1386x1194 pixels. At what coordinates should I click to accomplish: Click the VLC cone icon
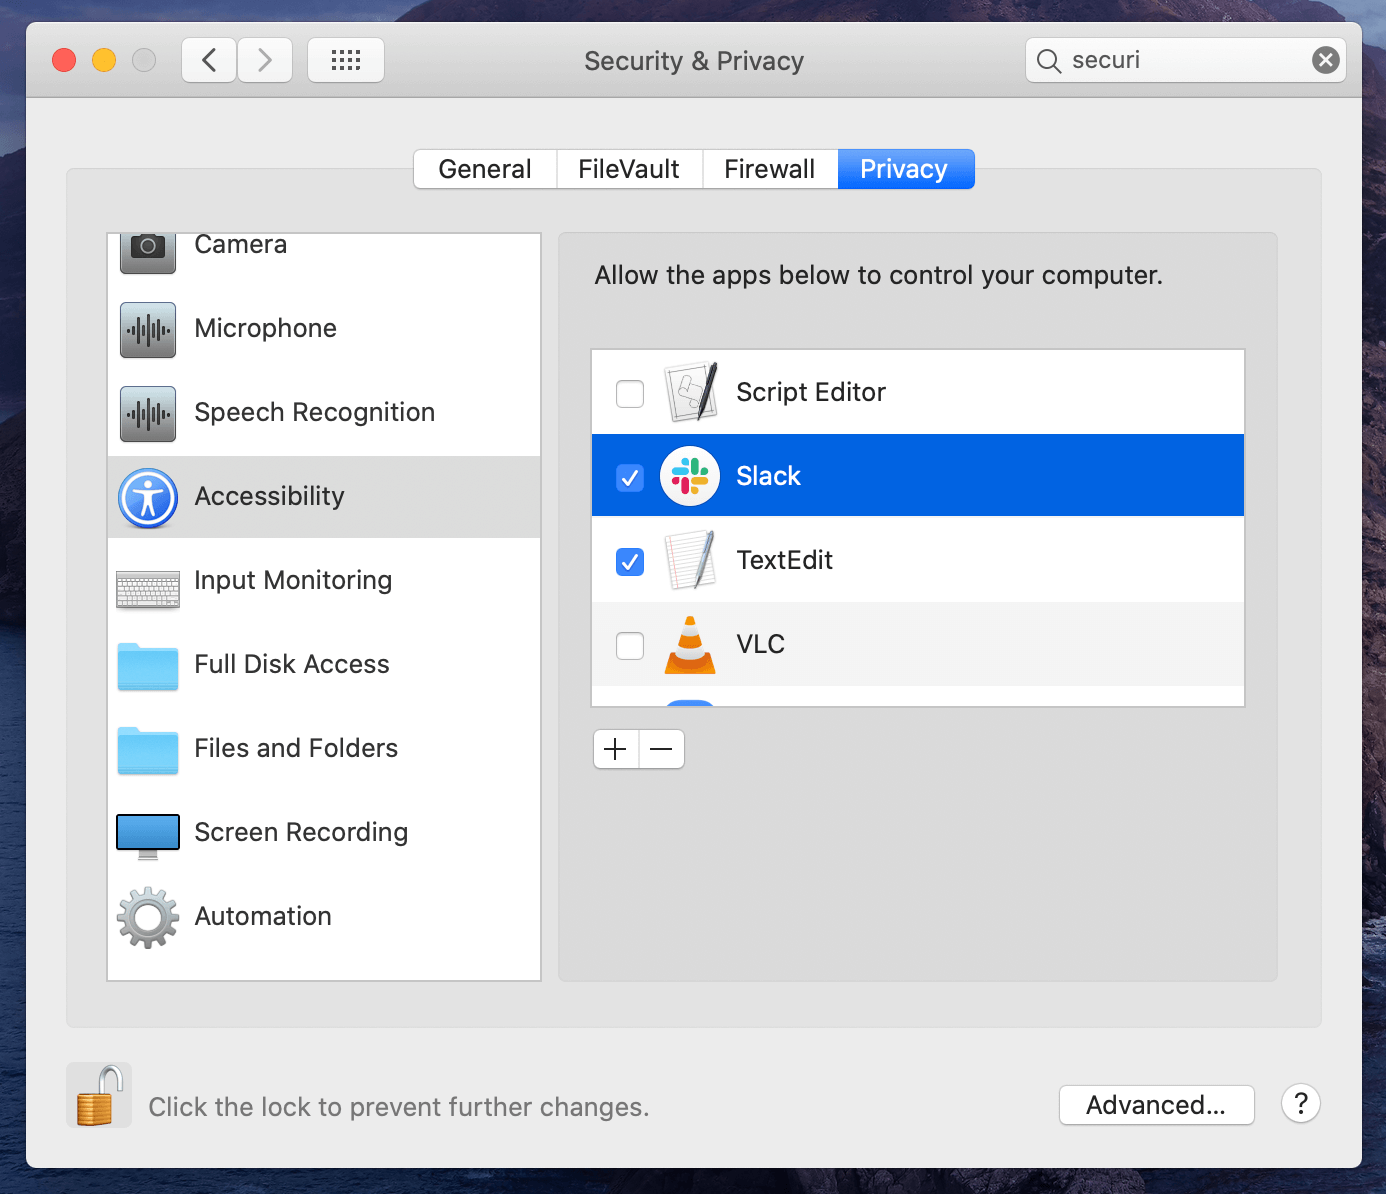tap(690, 645)
